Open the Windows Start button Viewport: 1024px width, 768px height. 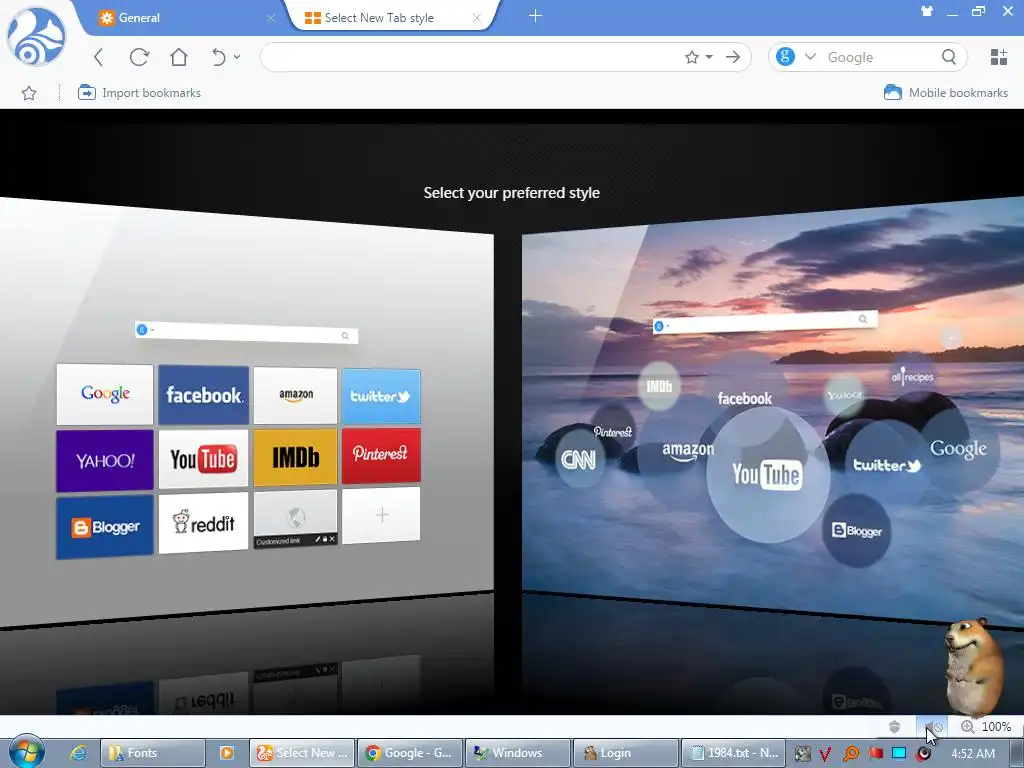point(26,752)
